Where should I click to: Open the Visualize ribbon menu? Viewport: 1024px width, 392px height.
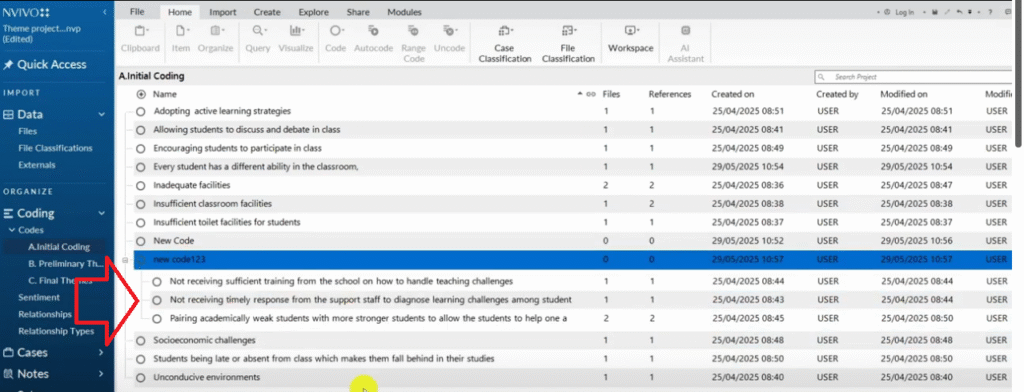(296, 38)
